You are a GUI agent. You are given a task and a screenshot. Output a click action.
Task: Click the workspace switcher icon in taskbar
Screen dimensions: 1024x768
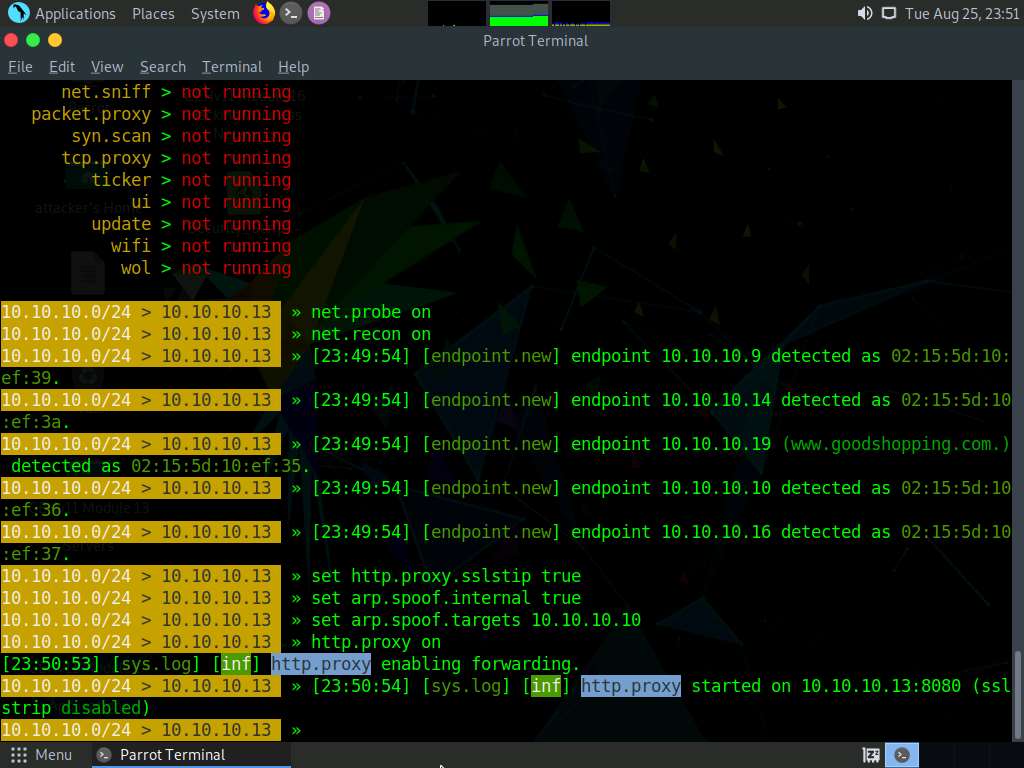(871, 756)
